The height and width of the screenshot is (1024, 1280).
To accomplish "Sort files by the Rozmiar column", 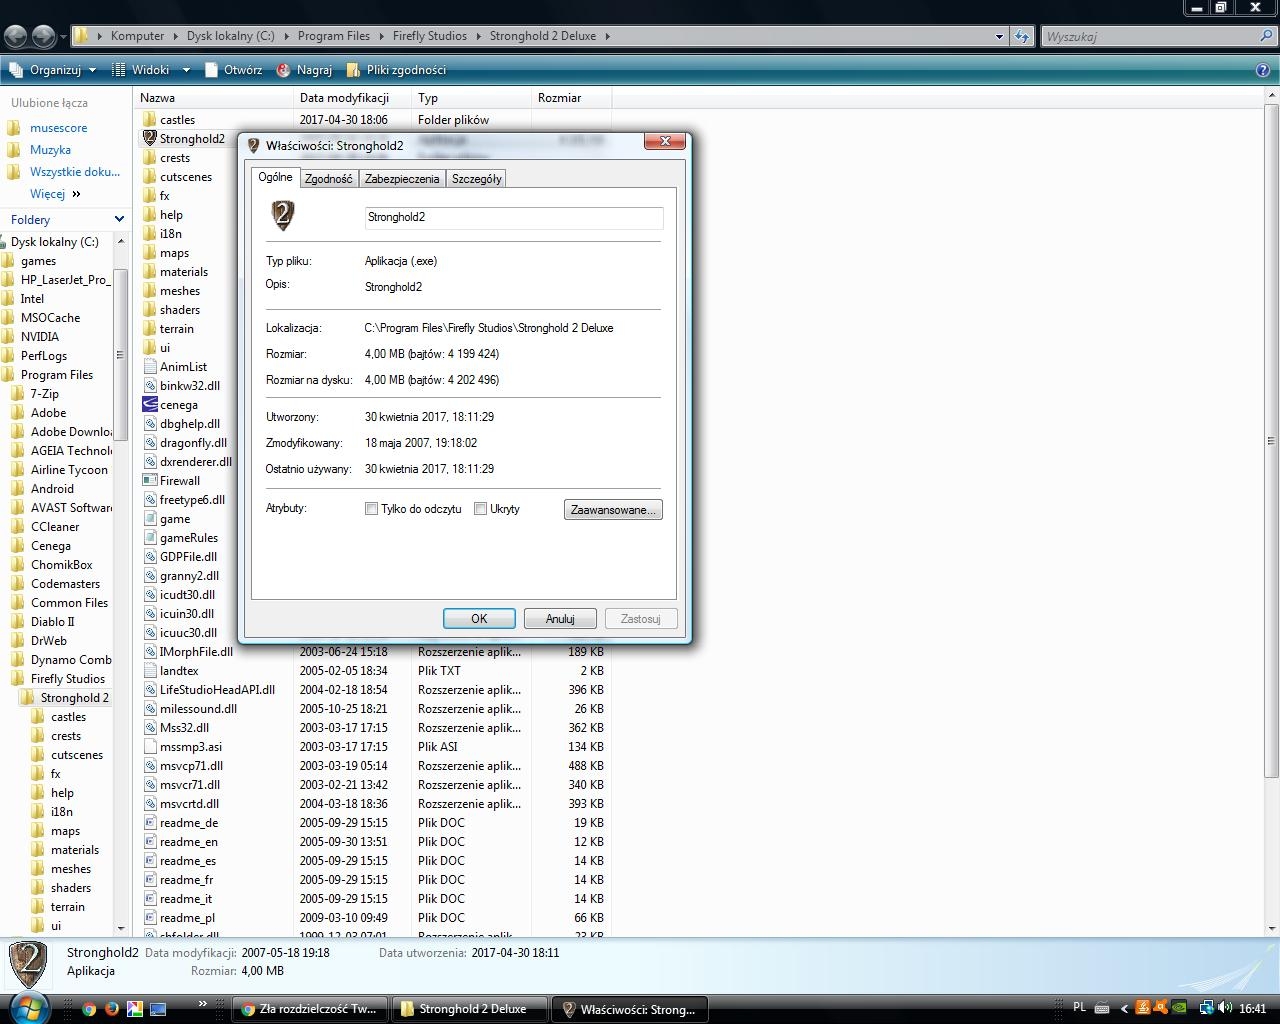I will pyautogui.click(x=571, y=98).
